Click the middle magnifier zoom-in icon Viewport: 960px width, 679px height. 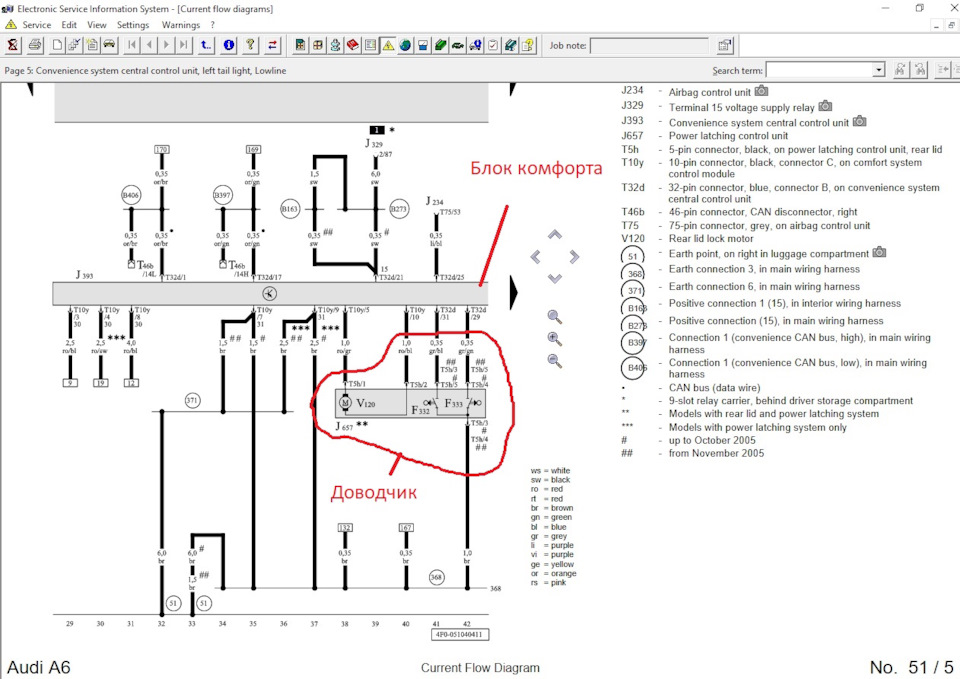555,339
